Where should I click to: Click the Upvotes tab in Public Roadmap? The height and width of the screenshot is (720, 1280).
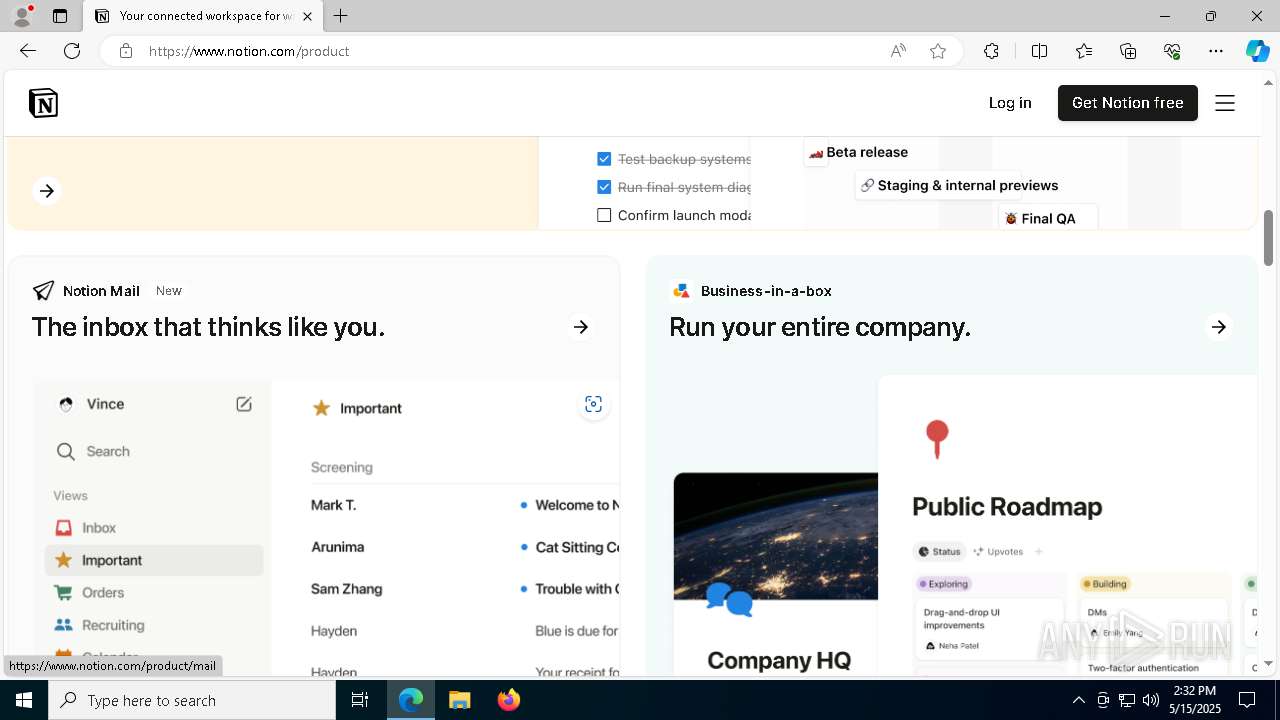997,551
